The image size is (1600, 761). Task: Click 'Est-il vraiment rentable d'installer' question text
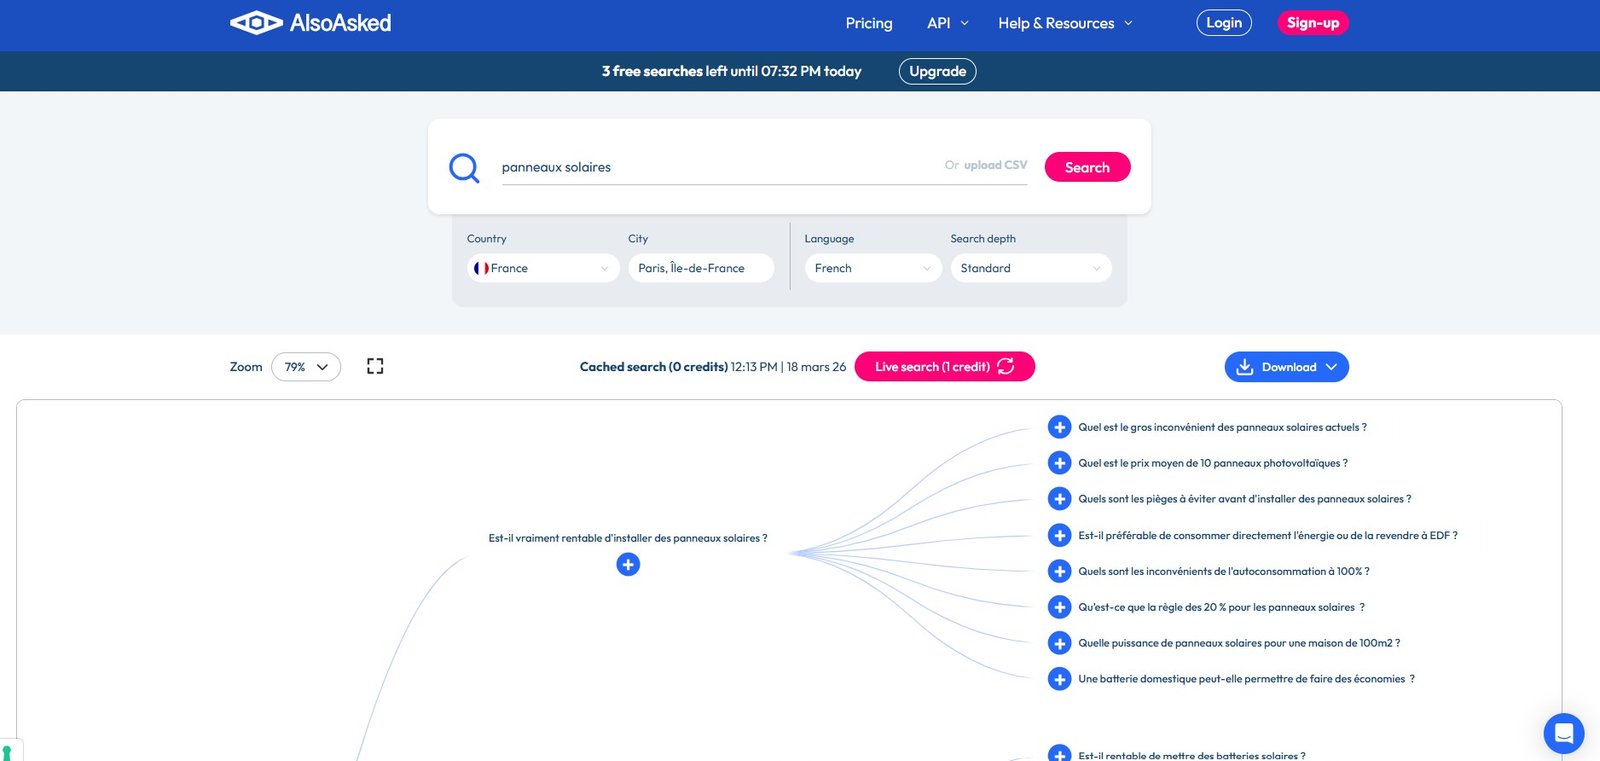click(x=628, y=538)
